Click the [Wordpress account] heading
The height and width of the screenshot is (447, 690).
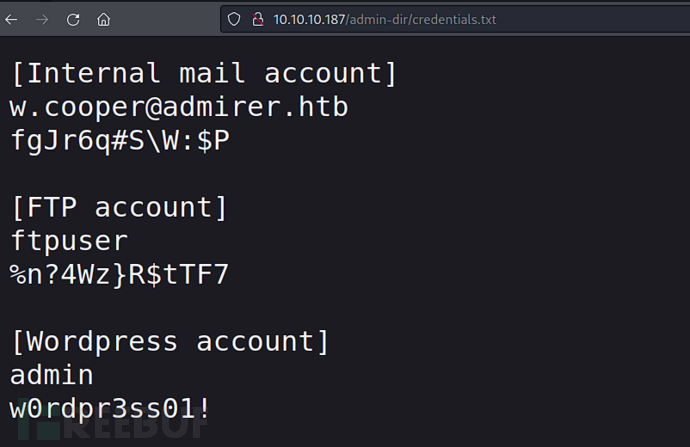click(x=170, y=342)
